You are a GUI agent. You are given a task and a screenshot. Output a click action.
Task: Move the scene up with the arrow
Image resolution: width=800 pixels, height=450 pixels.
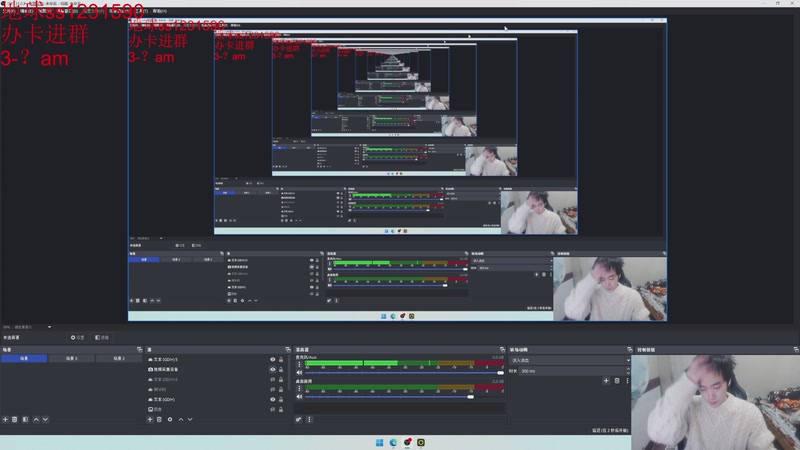point(36,419)
